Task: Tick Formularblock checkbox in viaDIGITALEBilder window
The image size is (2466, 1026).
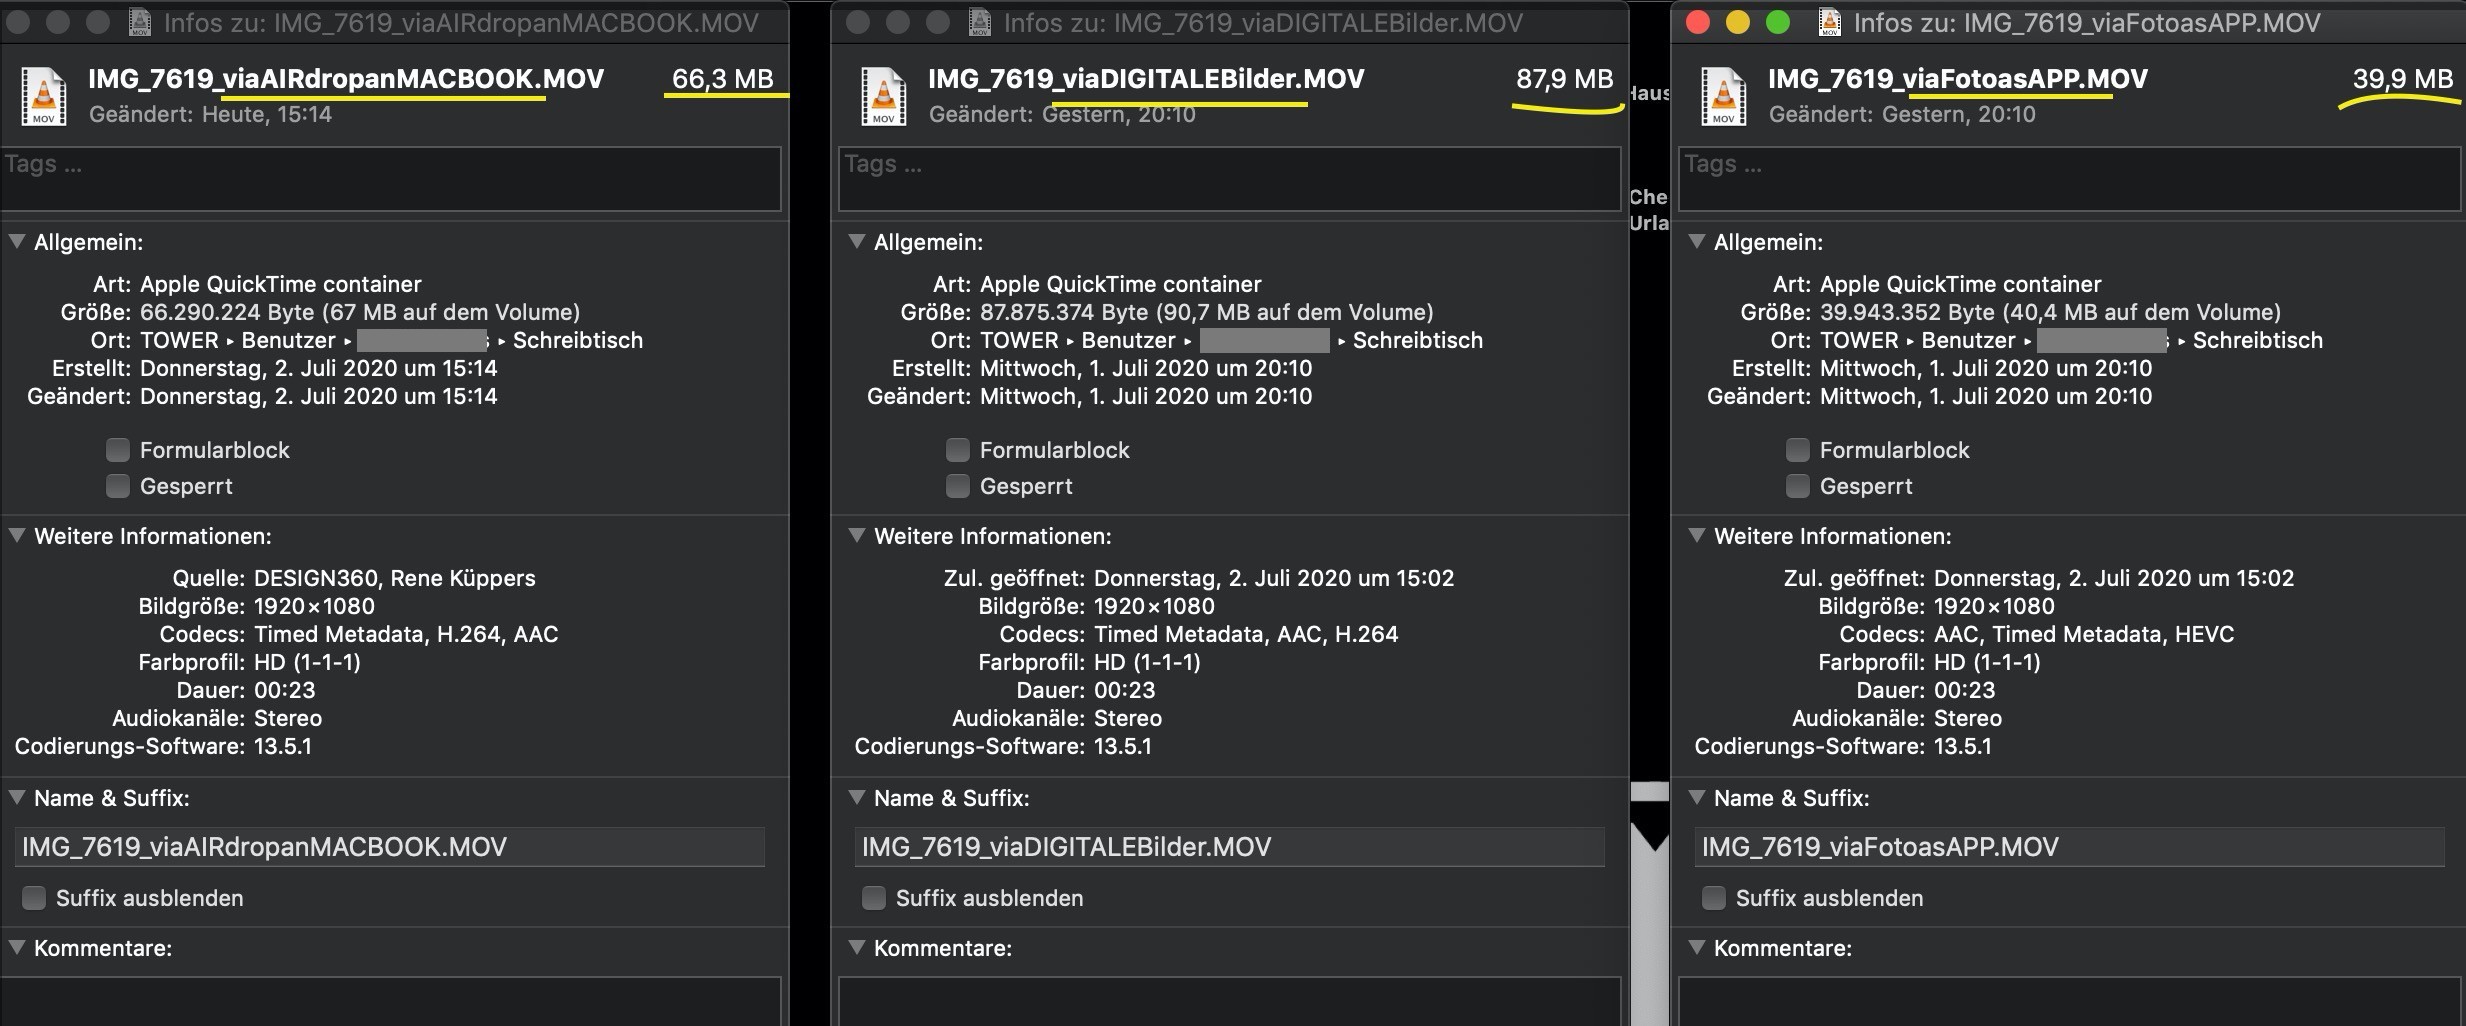Action: (958, 450)
